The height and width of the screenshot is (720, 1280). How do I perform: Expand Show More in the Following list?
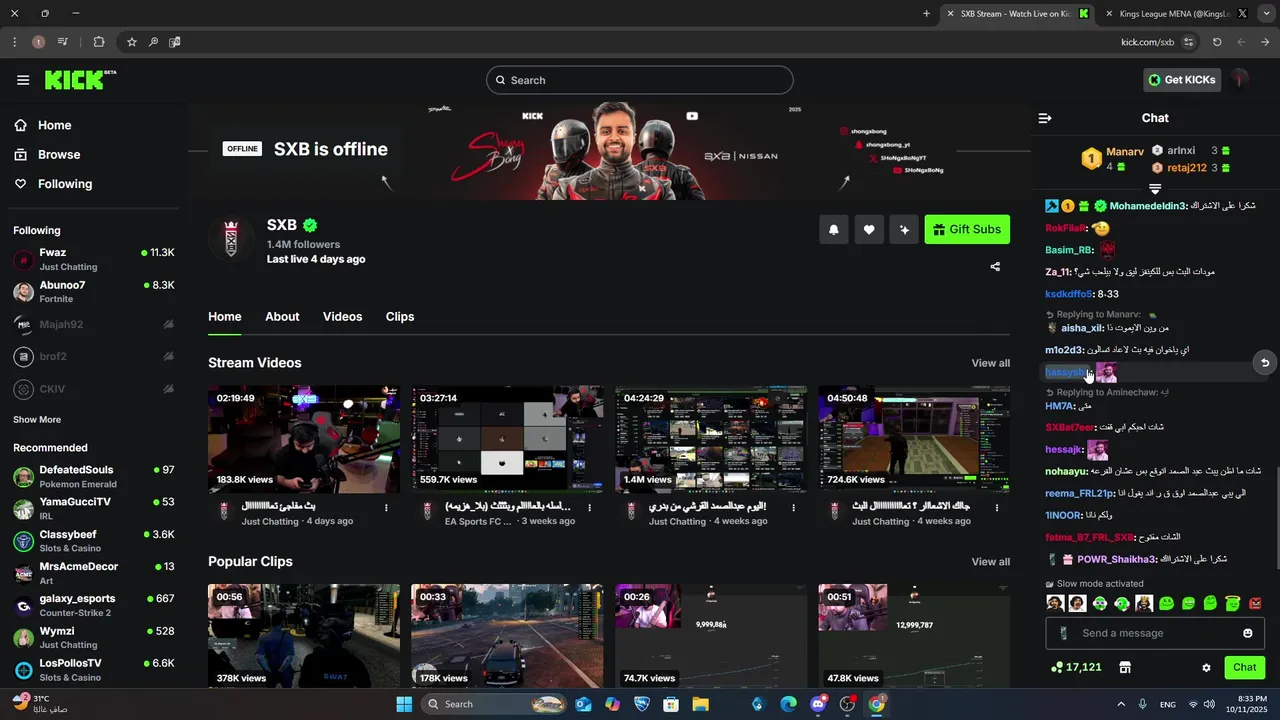click(37, 420)
